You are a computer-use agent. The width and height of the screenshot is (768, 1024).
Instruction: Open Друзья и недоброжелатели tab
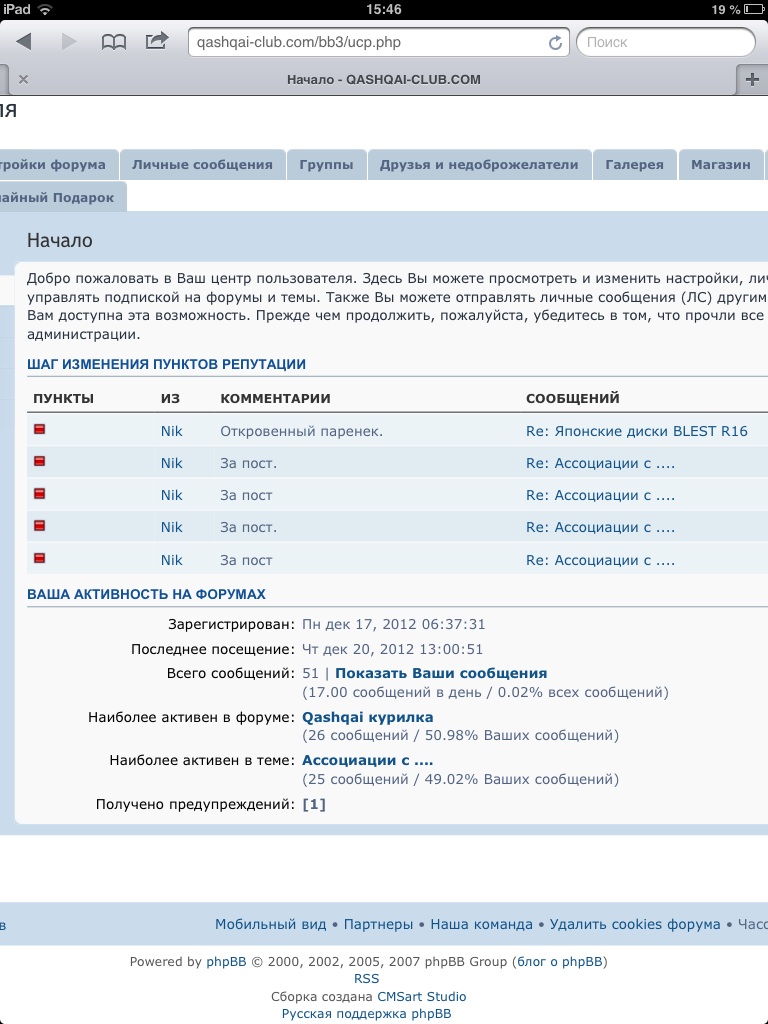point(479,165)
